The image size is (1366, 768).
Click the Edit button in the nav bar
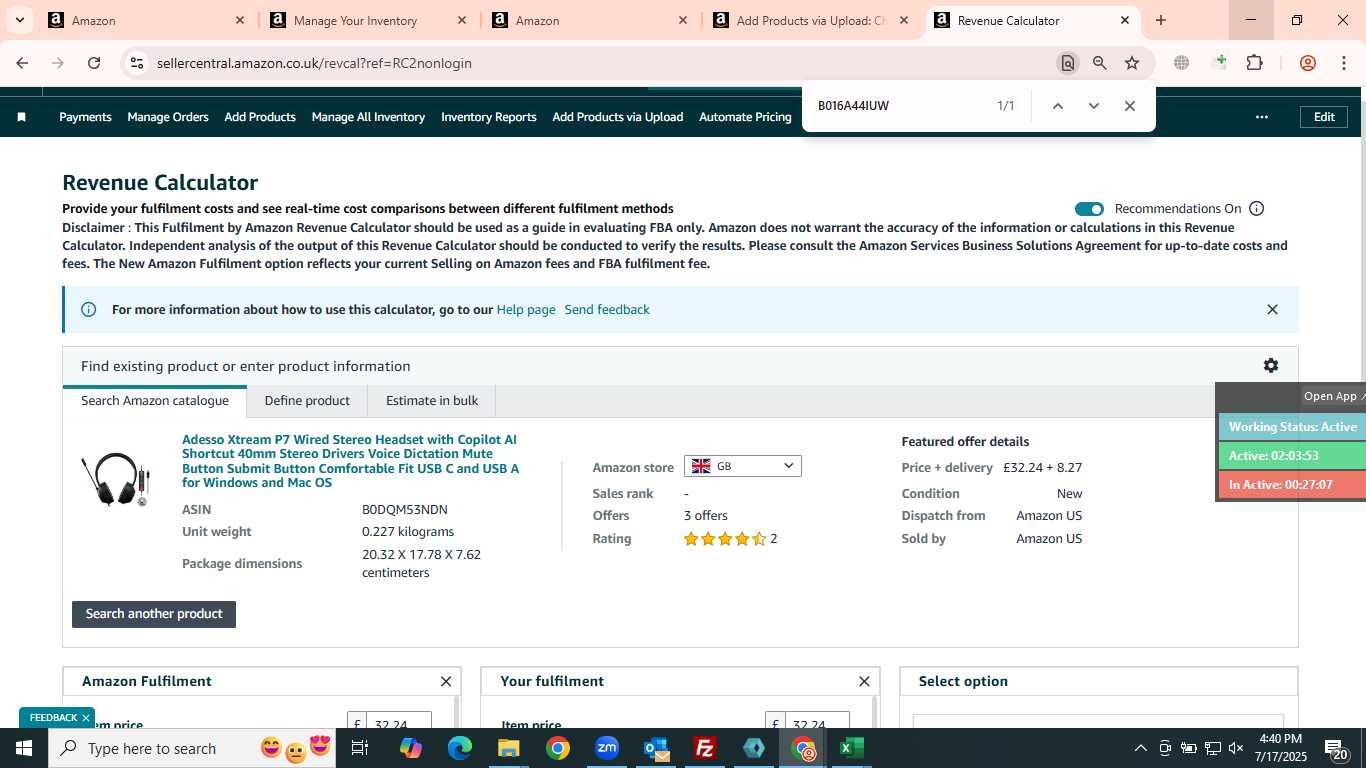1324,117
